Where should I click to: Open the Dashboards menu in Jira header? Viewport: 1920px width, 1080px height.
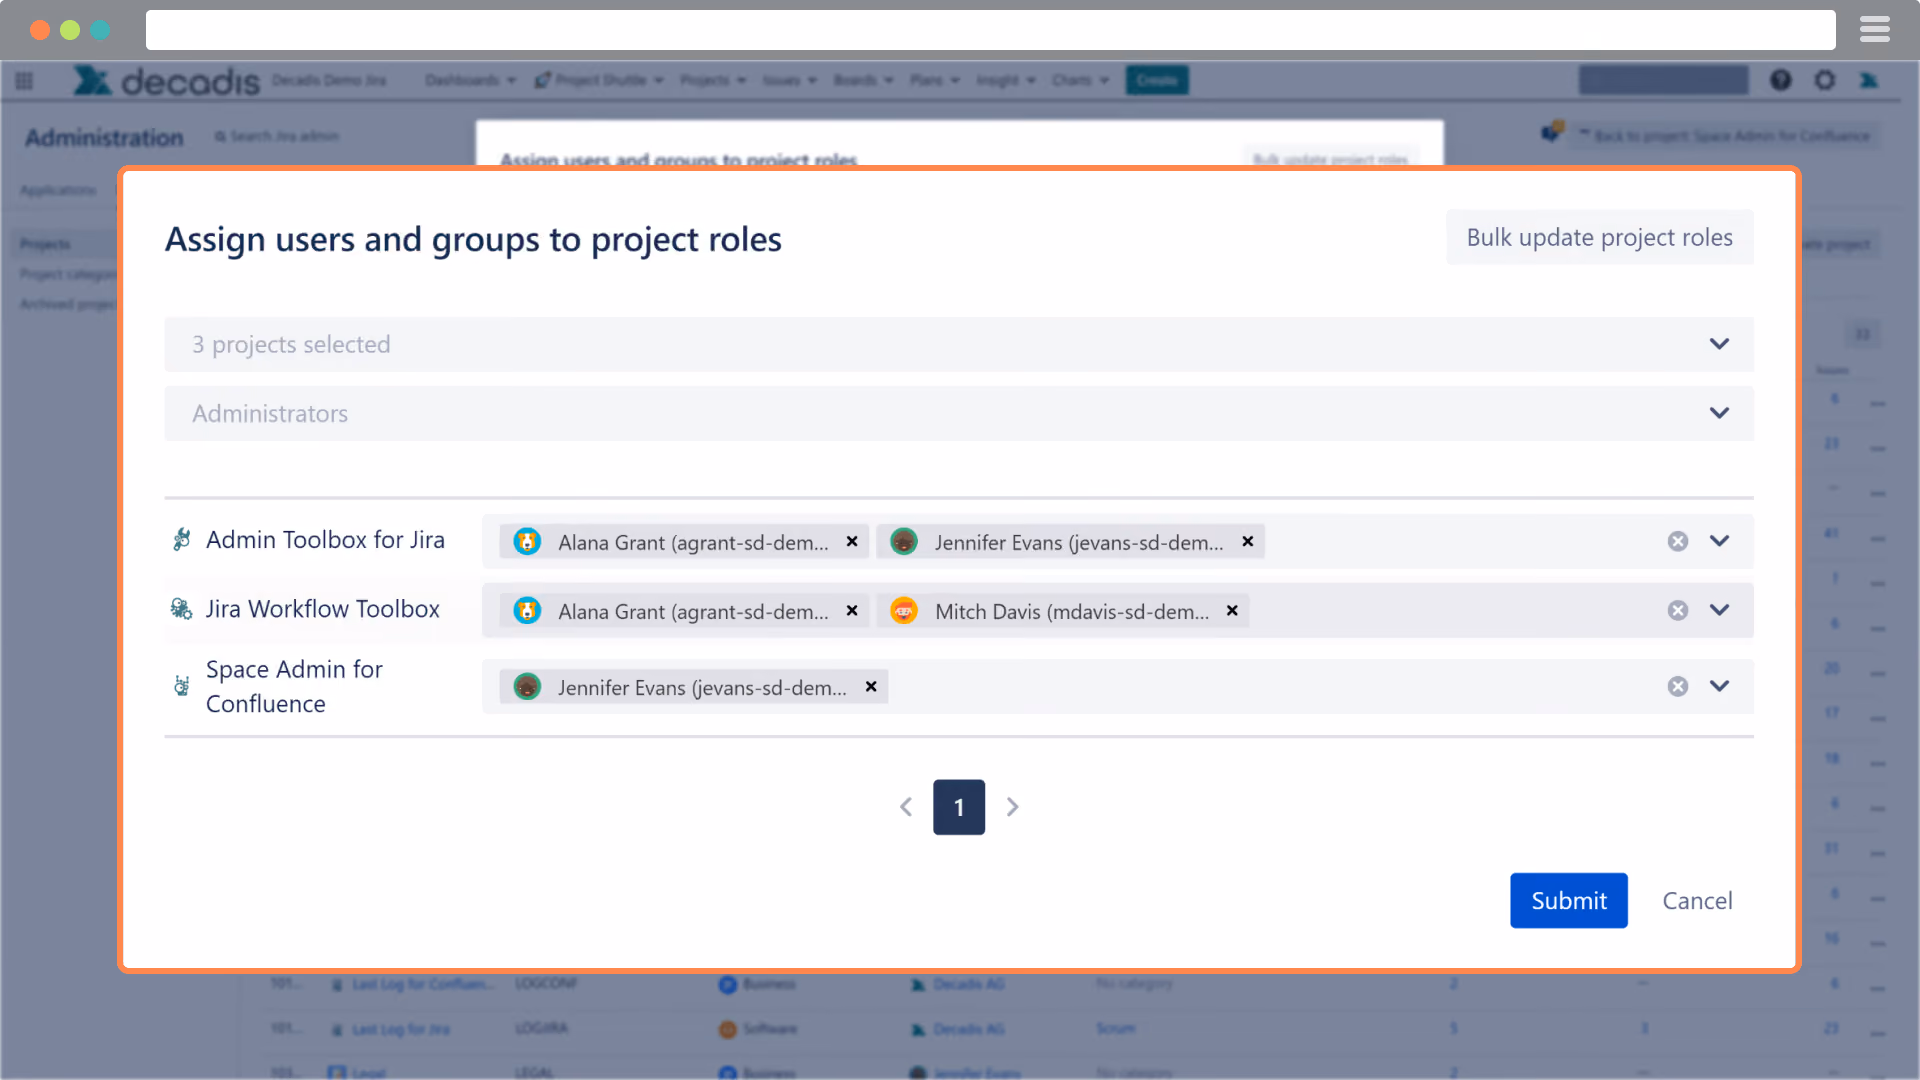(470, 80)
